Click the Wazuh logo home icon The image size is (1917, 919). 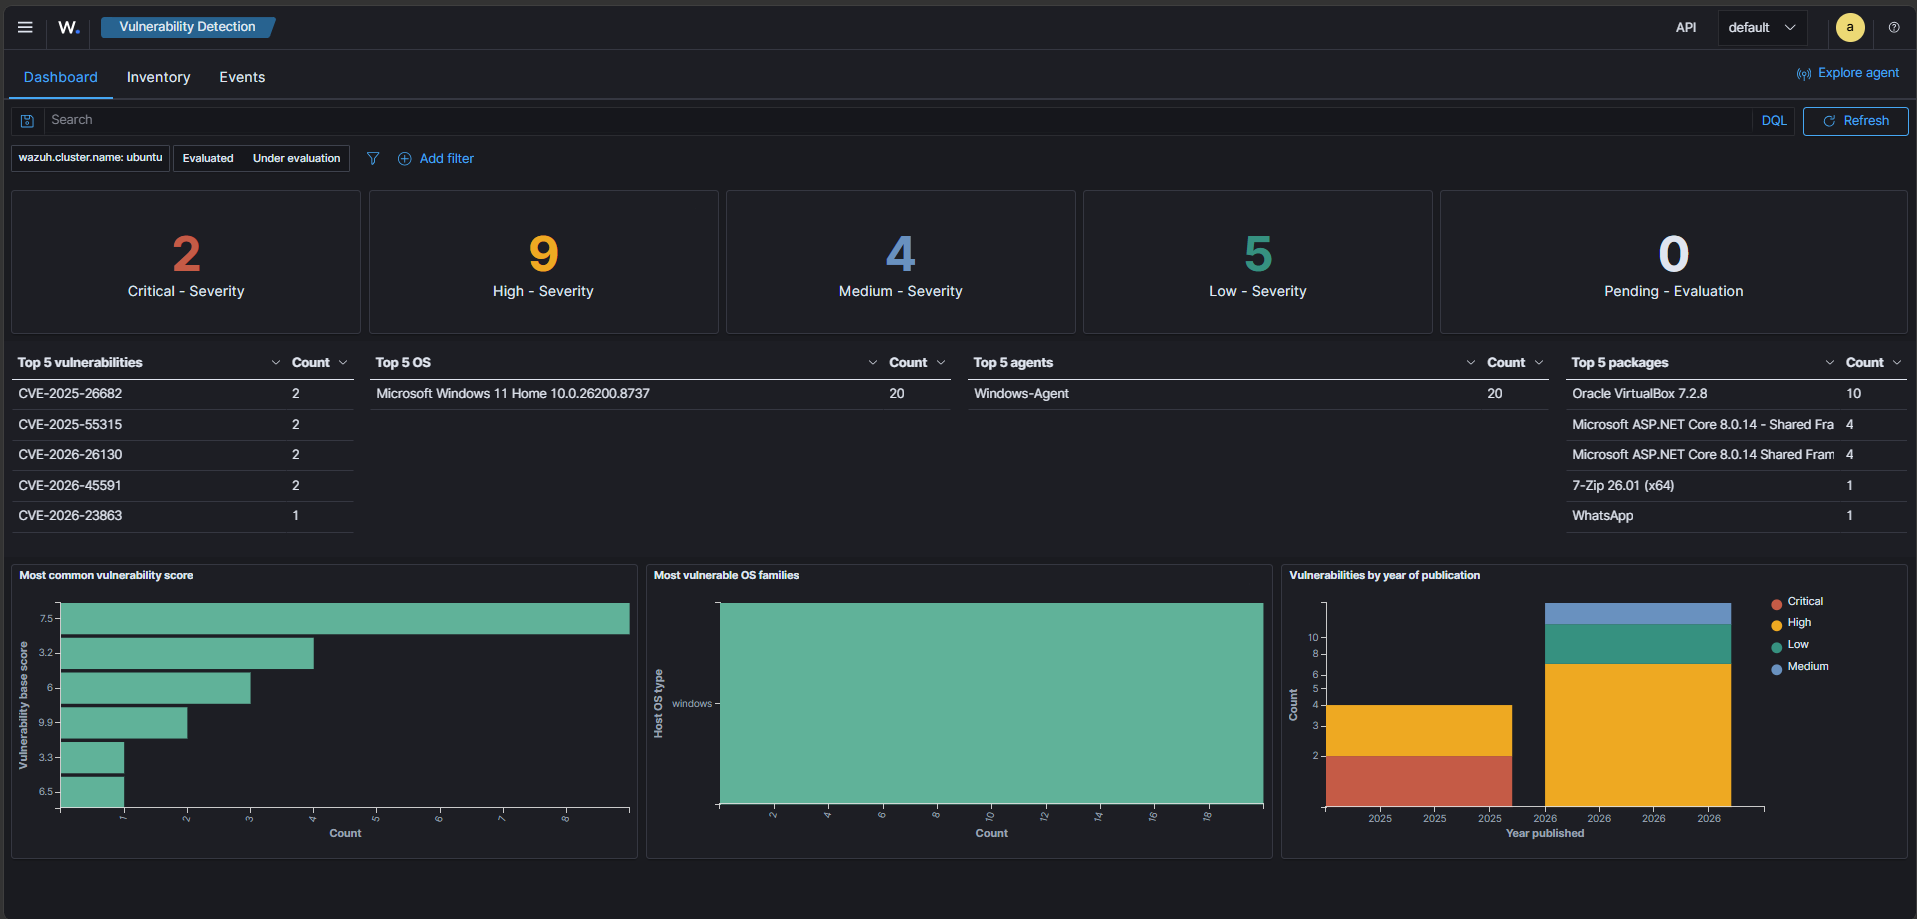(68, 27)
